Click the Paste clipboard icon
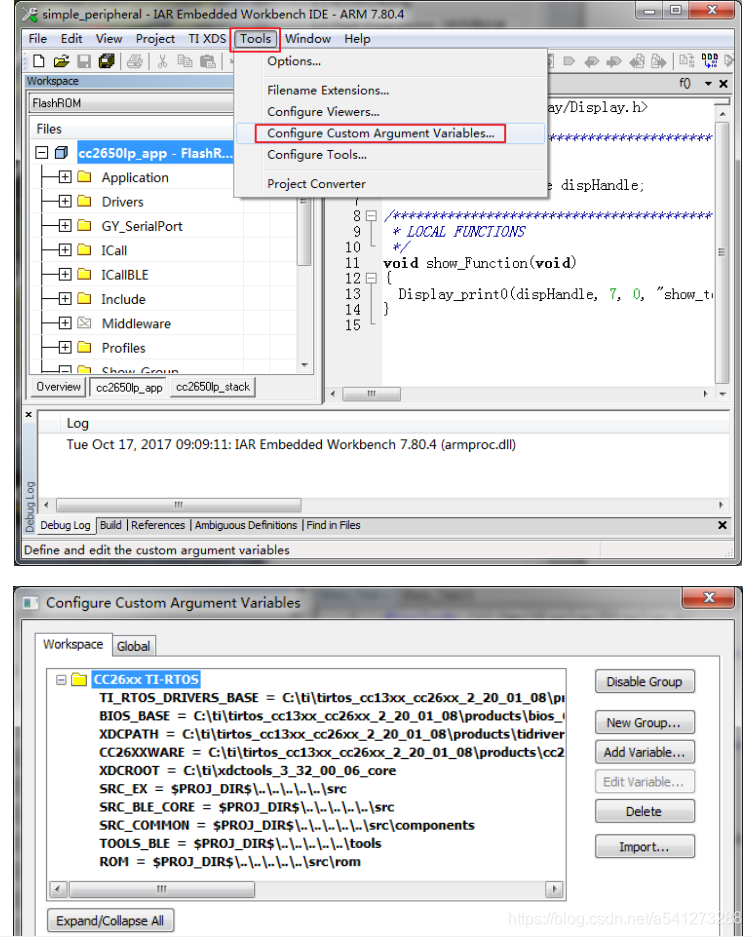The width and height of the screenshot is (752, 937). coord(207,61)
